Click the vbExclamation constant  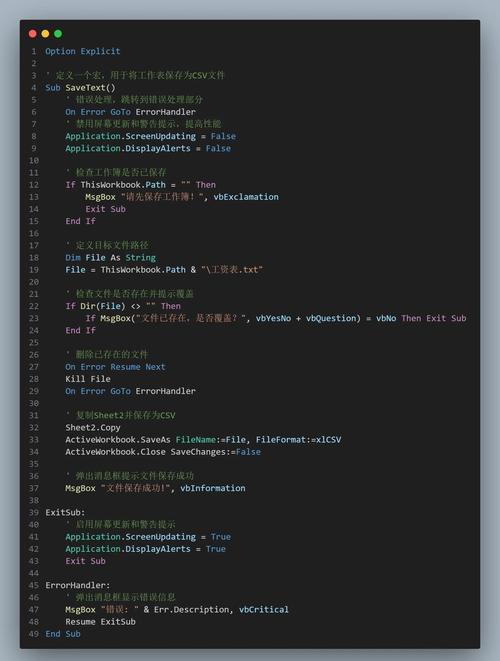coord(246,197)
